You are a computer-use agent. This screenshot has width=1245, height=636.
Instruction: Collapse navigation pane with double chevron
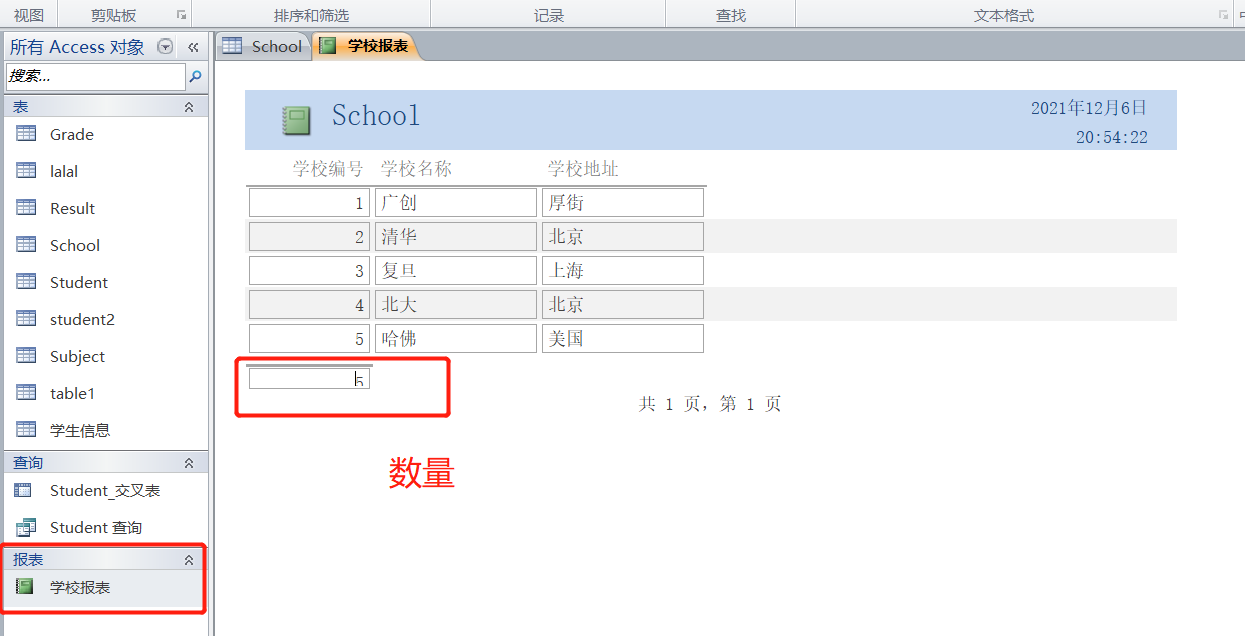(x=193, y=47)
